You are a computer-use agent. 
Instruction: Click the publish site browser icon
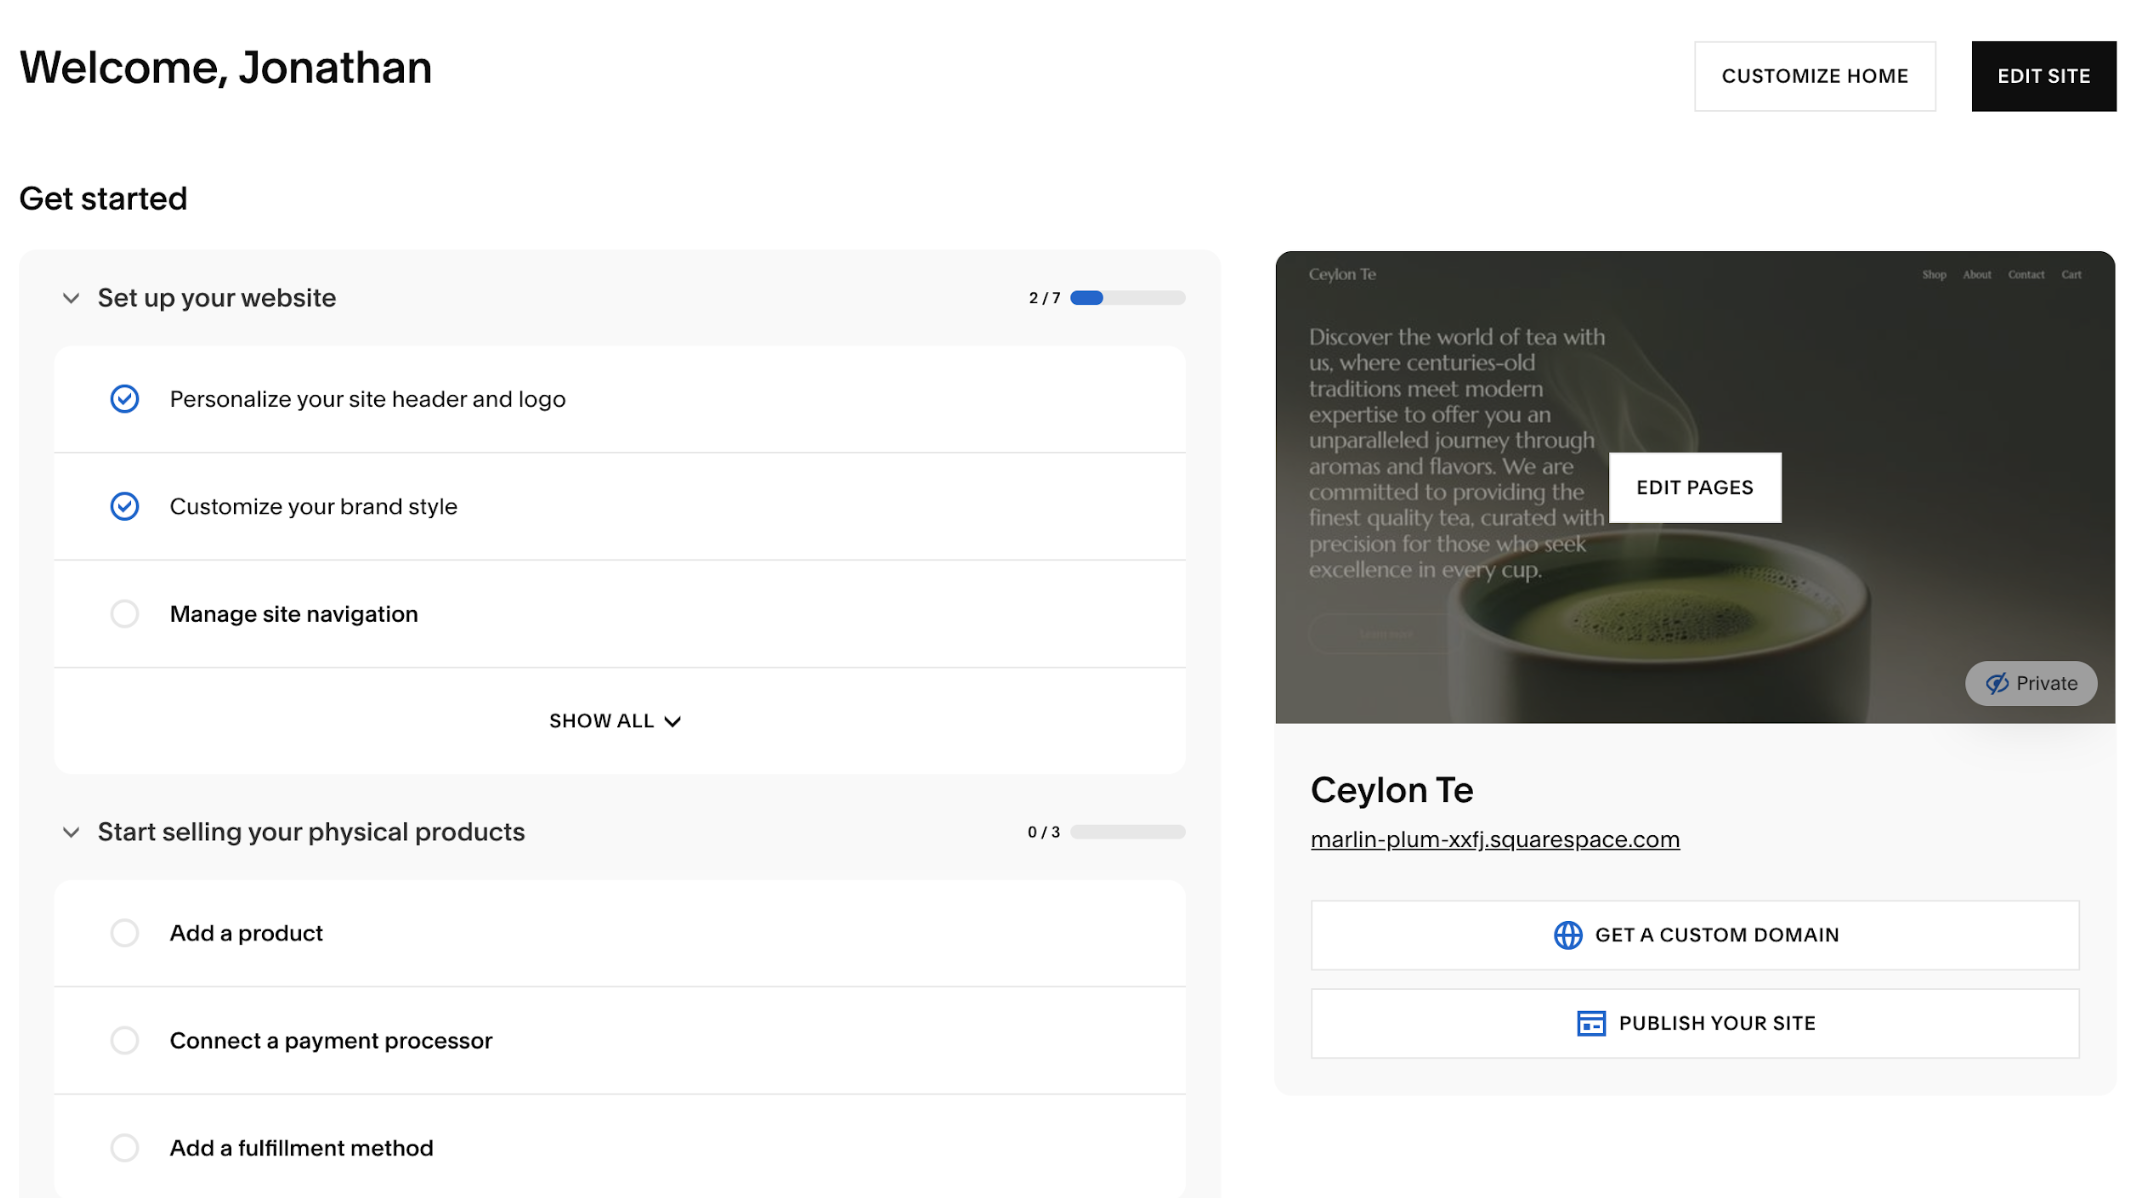(1590, 1023)
